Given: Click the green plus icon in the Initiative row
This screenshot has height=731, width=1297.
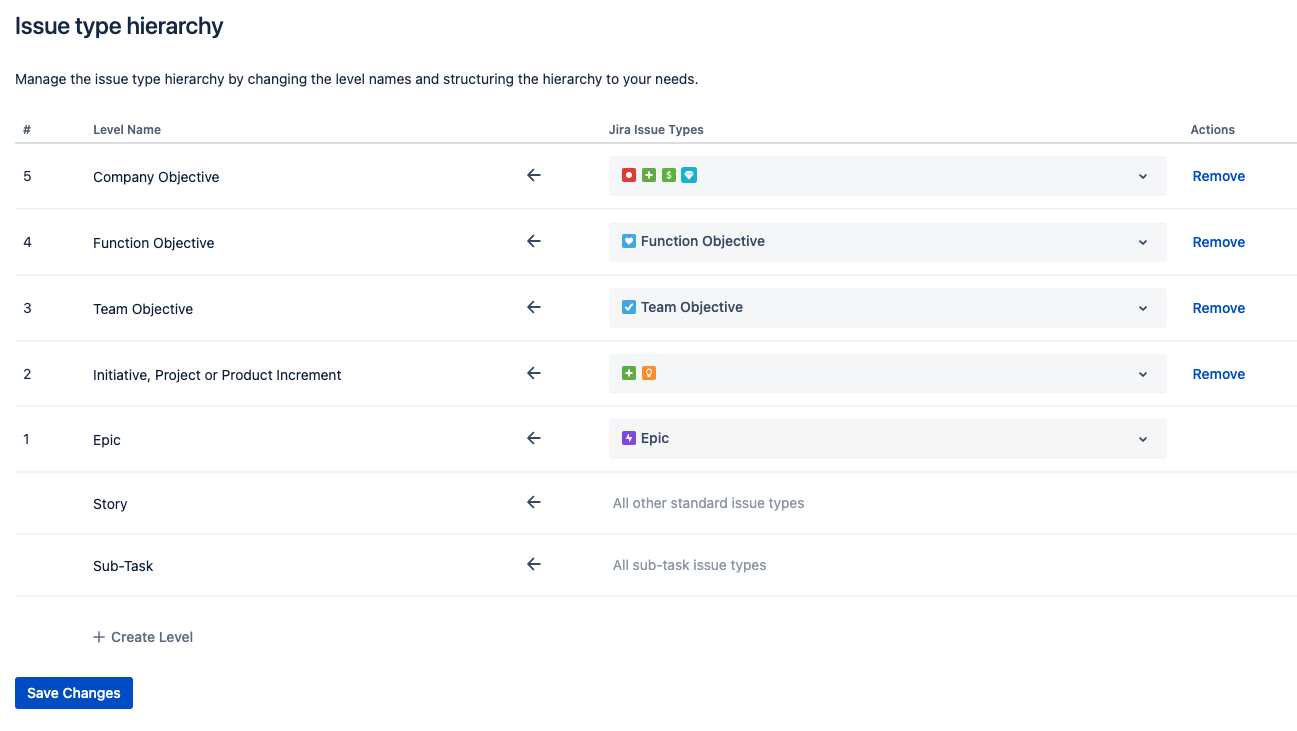Looking at the screenshot, I should (628, 372).
